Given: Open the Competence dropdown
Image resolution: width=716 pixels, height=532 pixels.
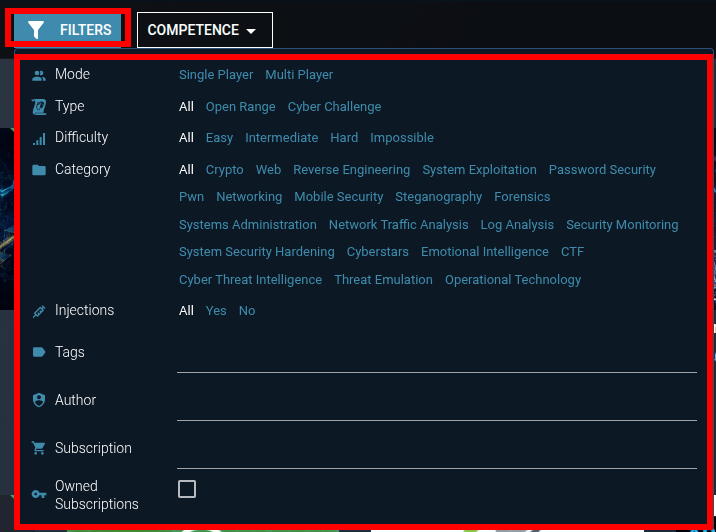Looking at the screenshot, I should point(205,30).
